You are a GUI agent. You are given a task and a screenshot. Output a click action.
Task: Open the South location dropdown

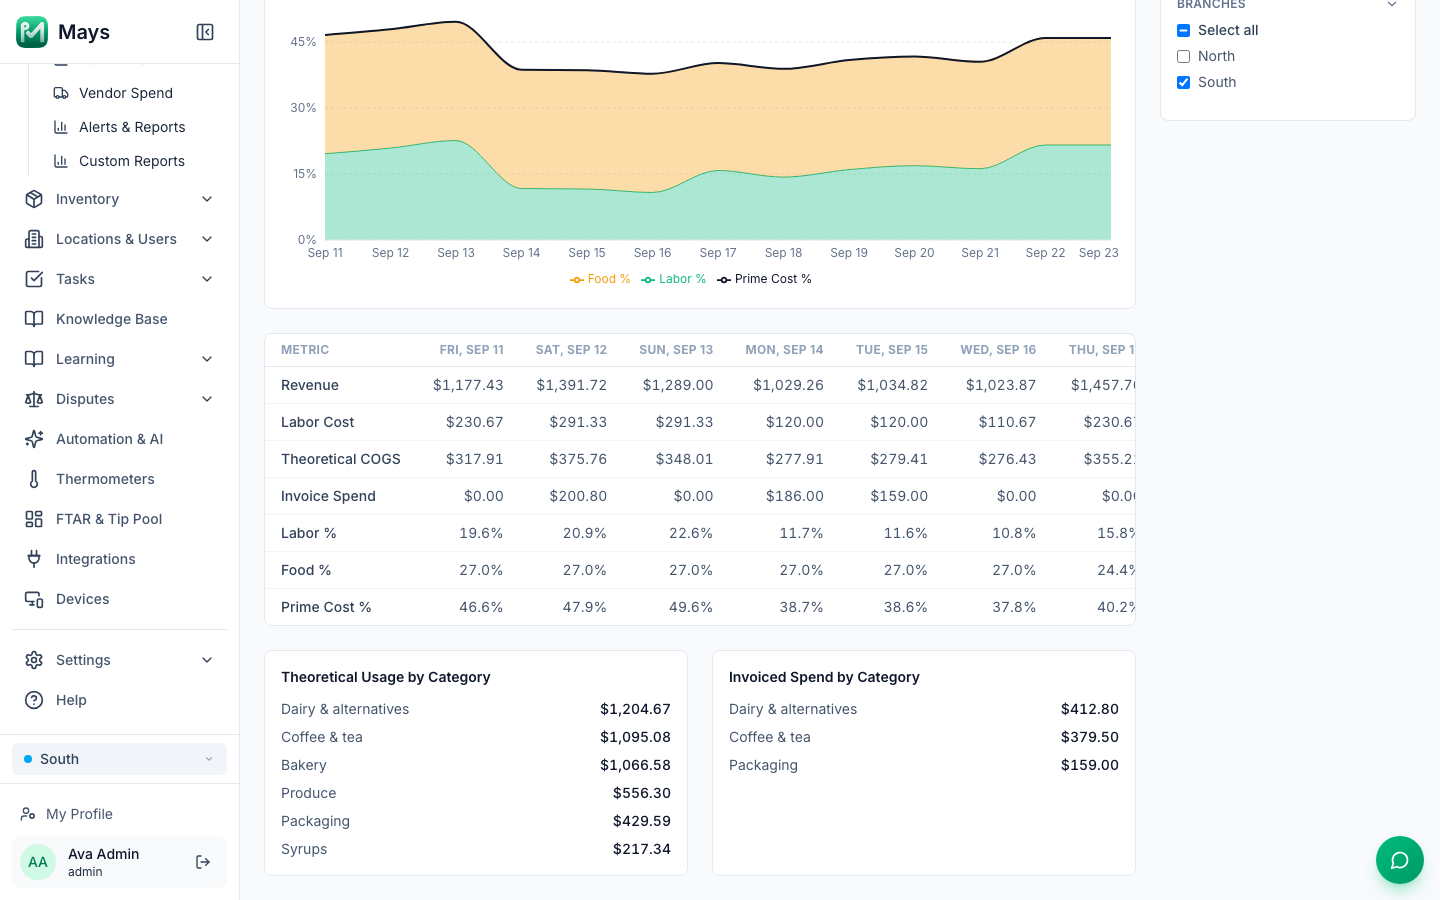tap(119, 759)
